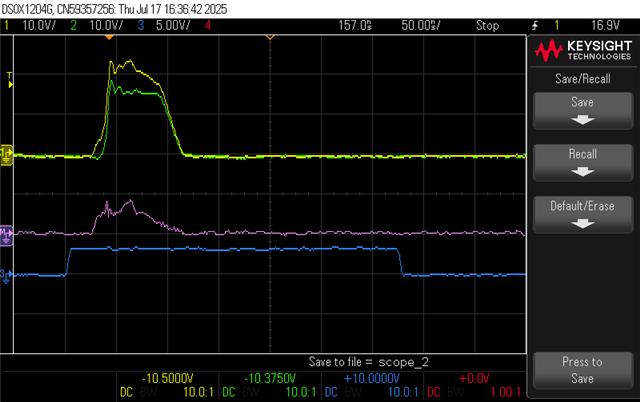Screen dimensions: 640x402
Task: Click channel 2 DC coupling indicator
Action: 229,392
